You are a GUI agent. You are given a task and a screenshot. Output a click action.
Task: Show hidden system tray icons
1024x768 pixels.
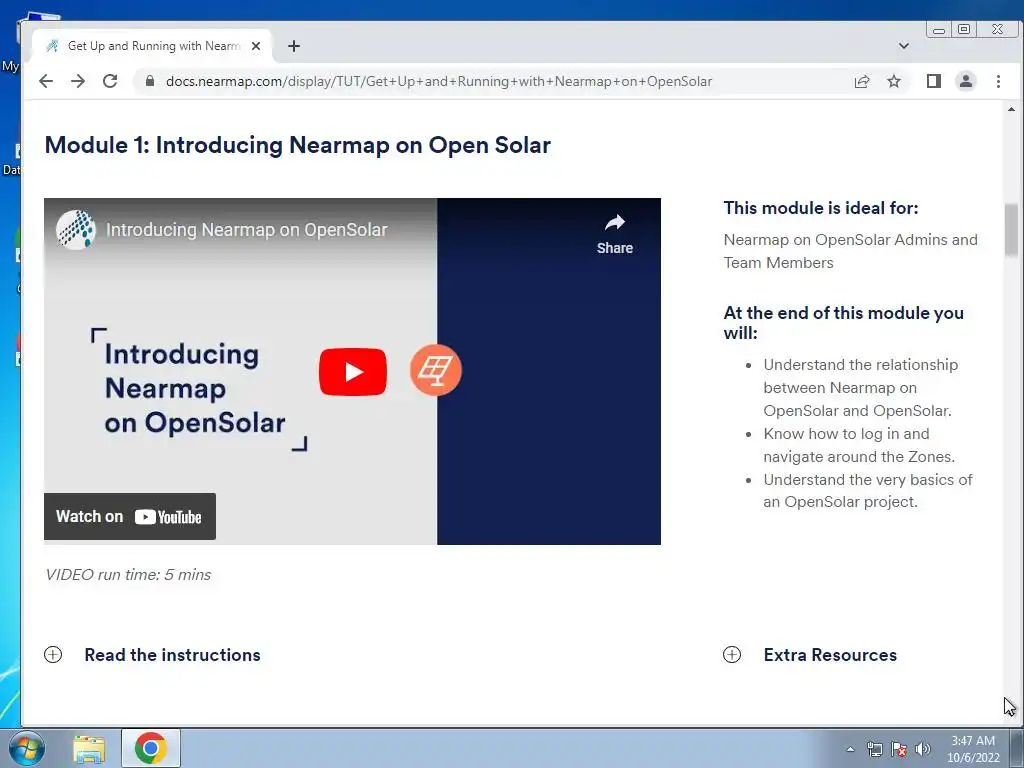pos(850,750)
